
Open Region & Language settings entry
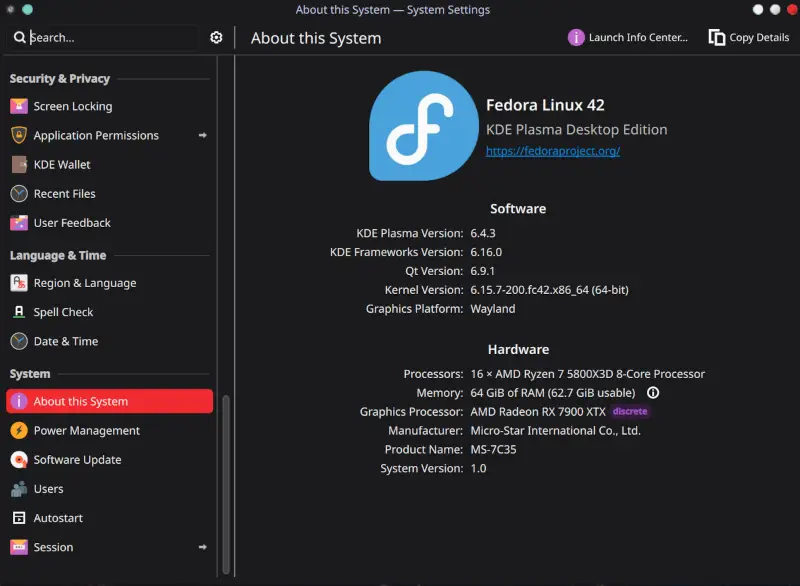pos(110,283)
